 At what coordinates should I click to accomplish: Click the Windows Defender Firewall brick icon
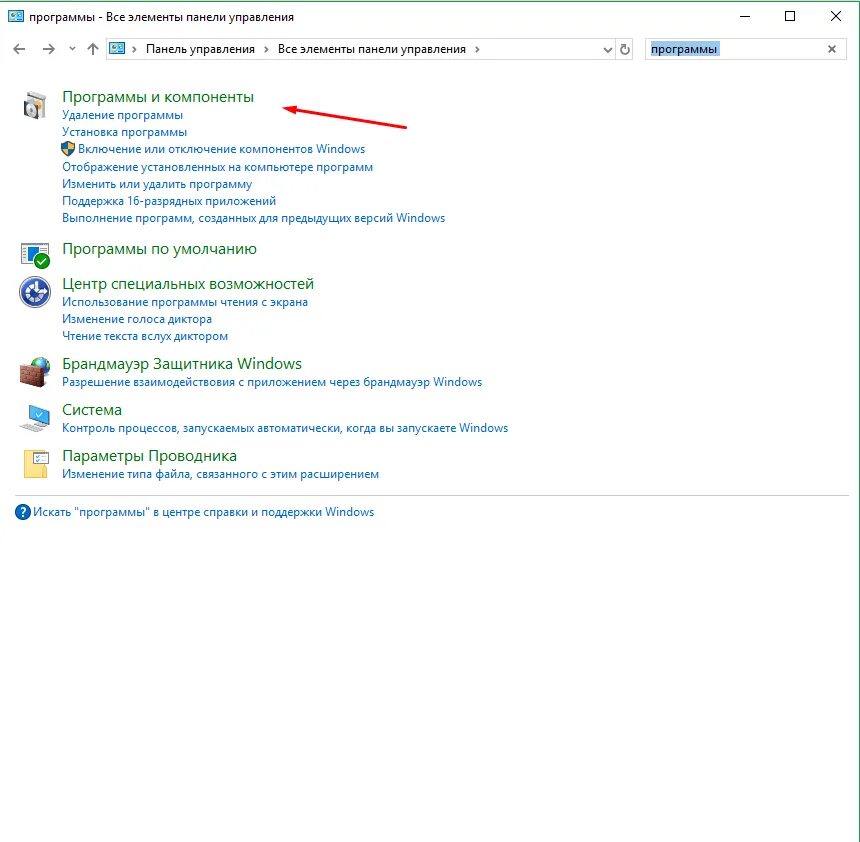coord(35,372)
